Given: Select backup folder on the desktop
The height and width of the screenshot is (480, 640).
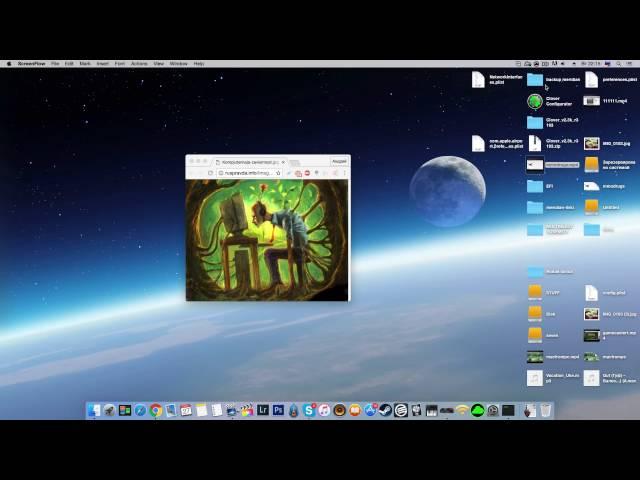Looking at the screenshot, I should tap(535, 80).
